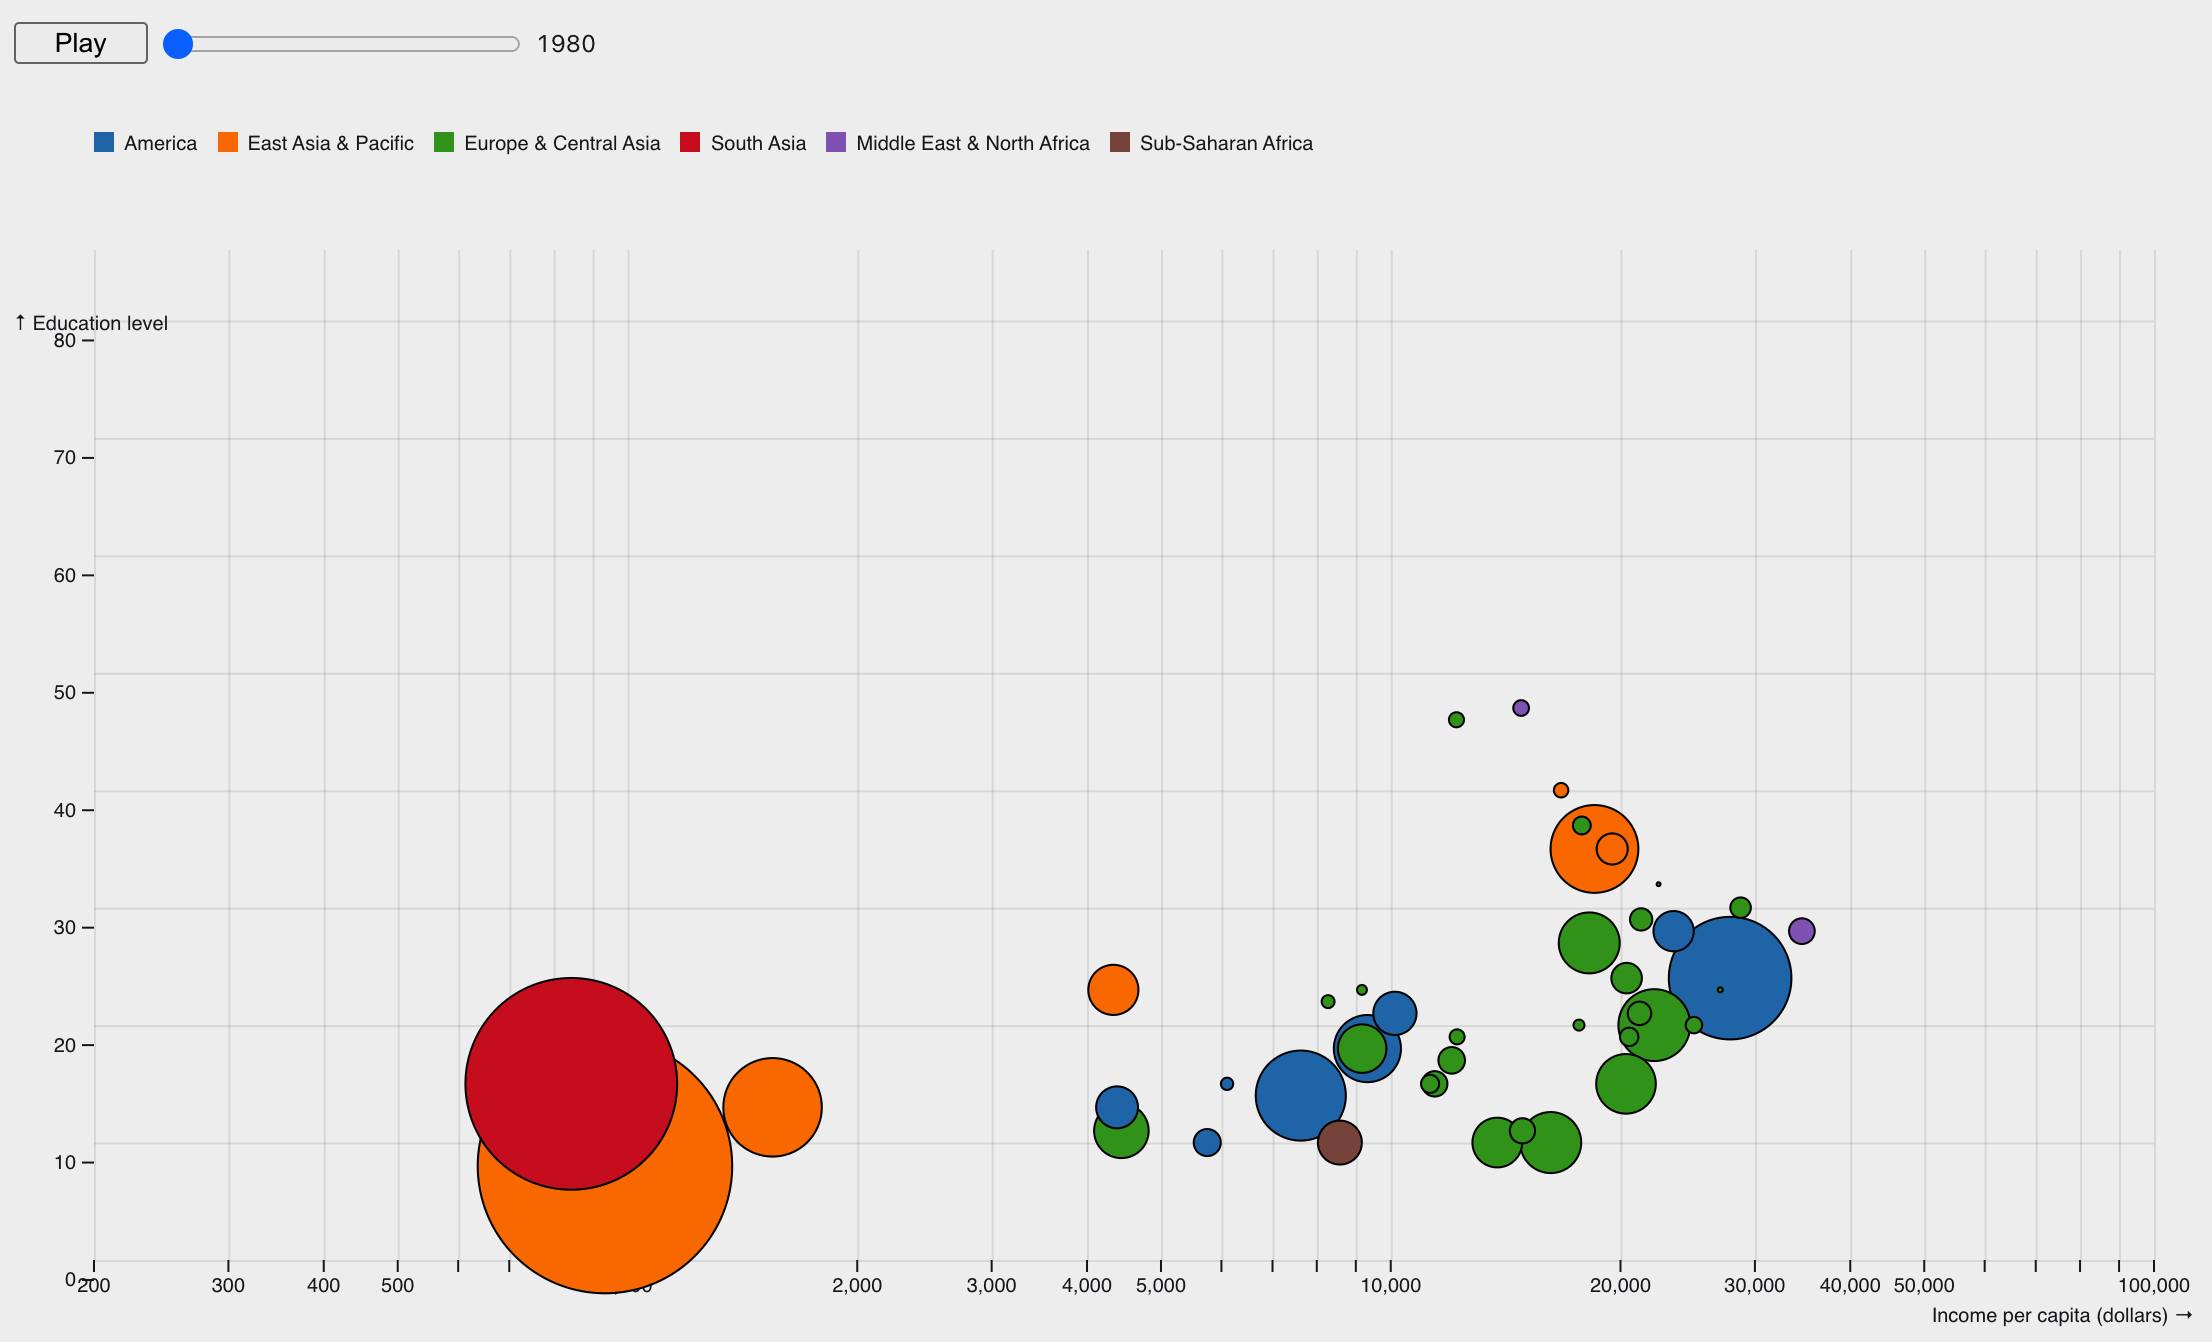This screenshot has width=2212, height=1342.
Task: Click the Income per capita axis label
Action: click(x=2060, y=1315)
